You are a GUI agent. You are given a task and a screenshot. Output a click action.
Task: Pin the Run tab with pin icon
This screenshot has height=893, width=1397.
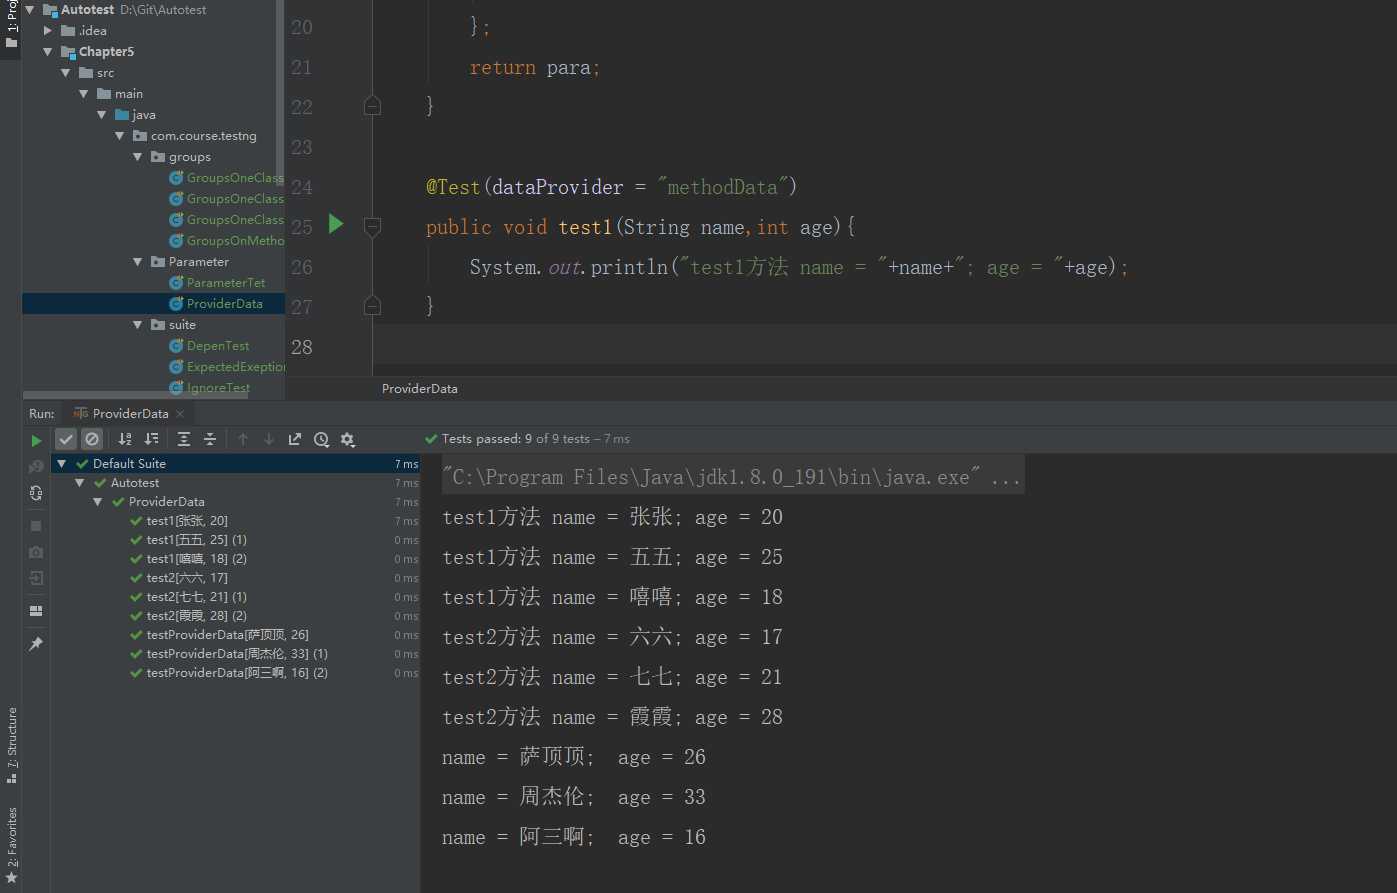(x=36, y=644)
